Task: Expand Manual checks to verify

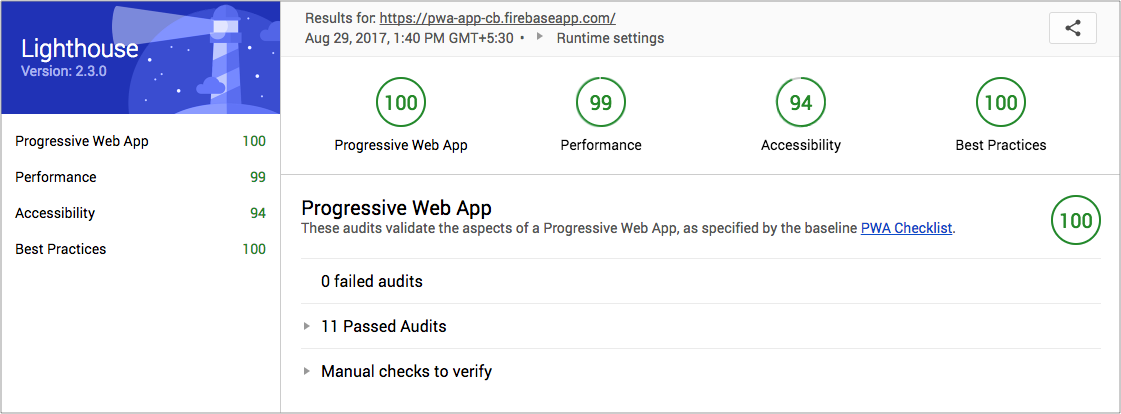Action: pos(307,372)
